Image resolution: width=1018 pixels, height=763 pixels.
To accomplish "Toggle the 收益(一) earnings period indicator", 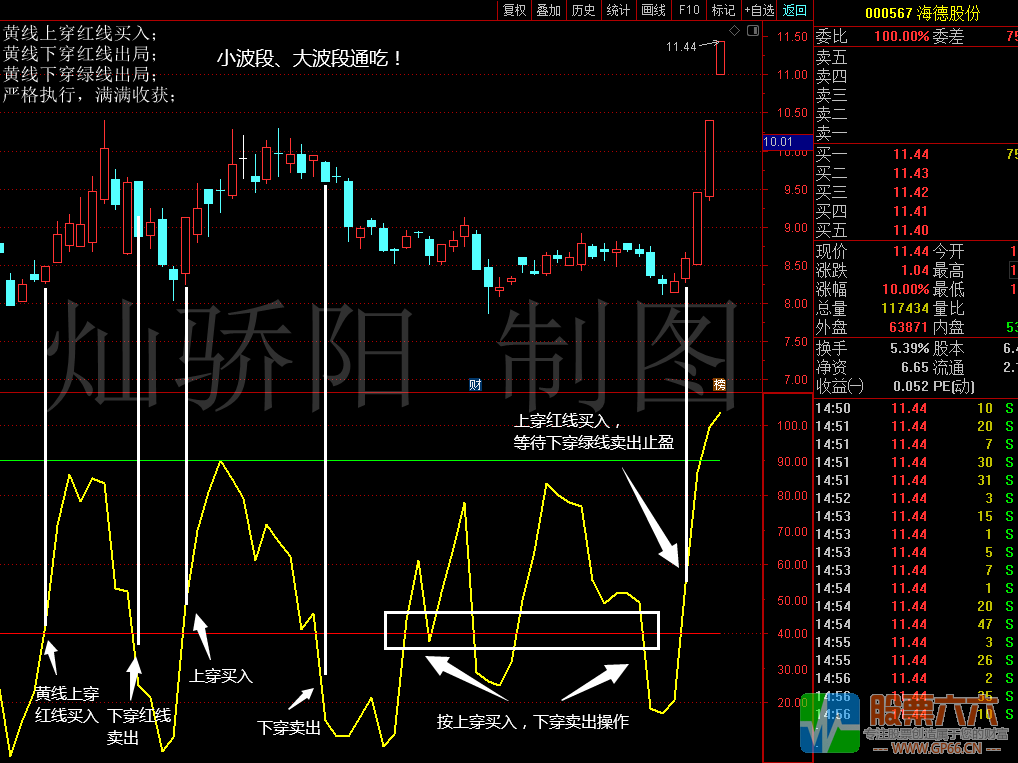I will click(840, 386).
